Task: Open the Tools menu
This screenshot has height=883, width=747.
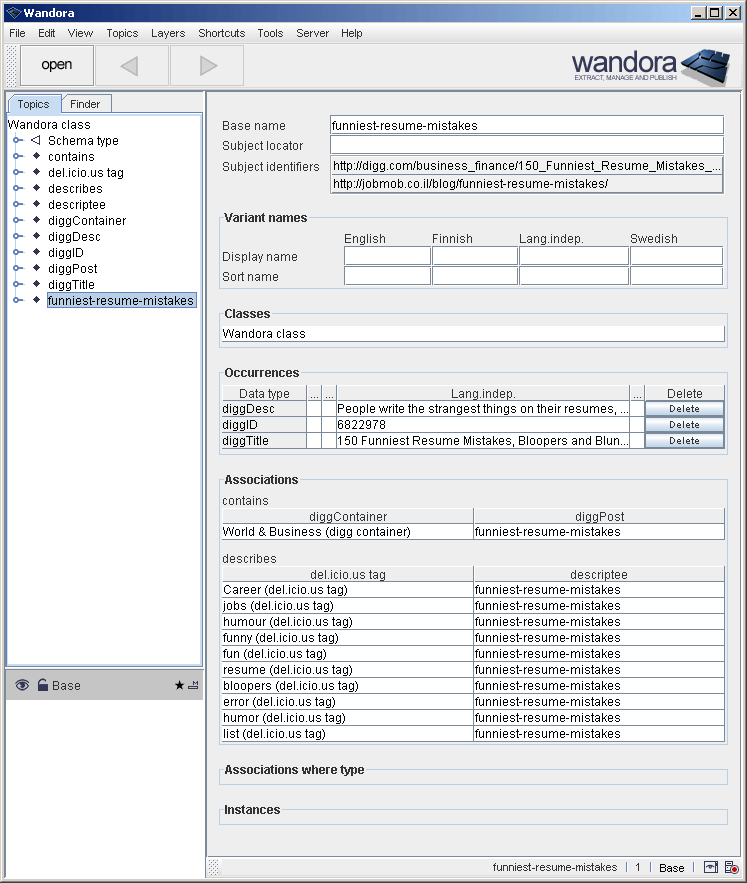Action: tap(270, 33)
